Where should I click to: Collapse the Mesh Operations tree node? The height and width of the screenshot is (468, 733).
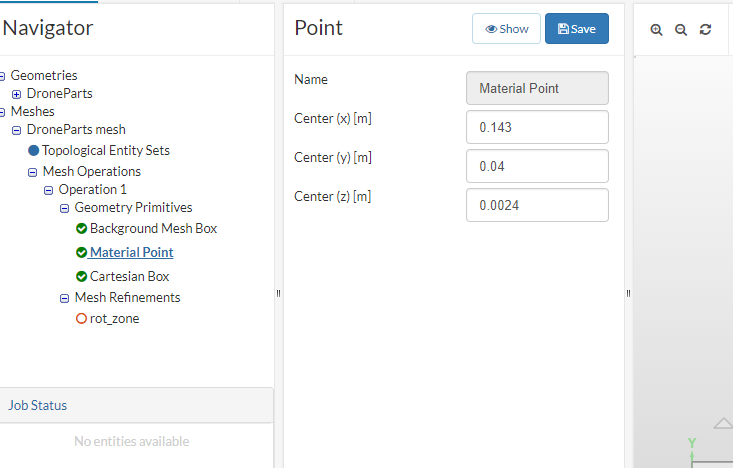coord(33,171)
